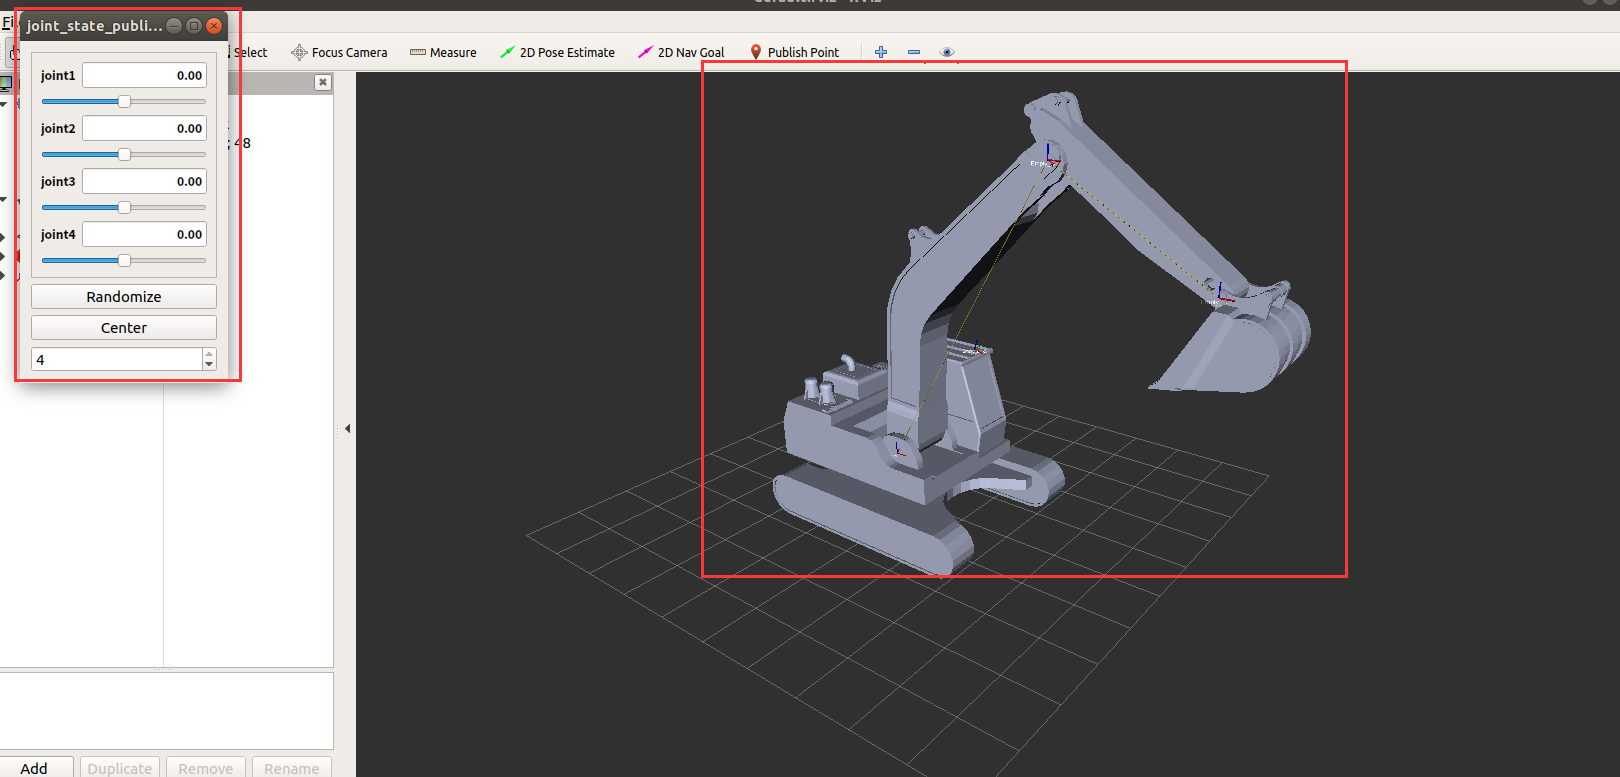The width and height of the screenshot is (1620, 777).
Task: Minimize the joint_state_publisher window
Action: [174, 26]
